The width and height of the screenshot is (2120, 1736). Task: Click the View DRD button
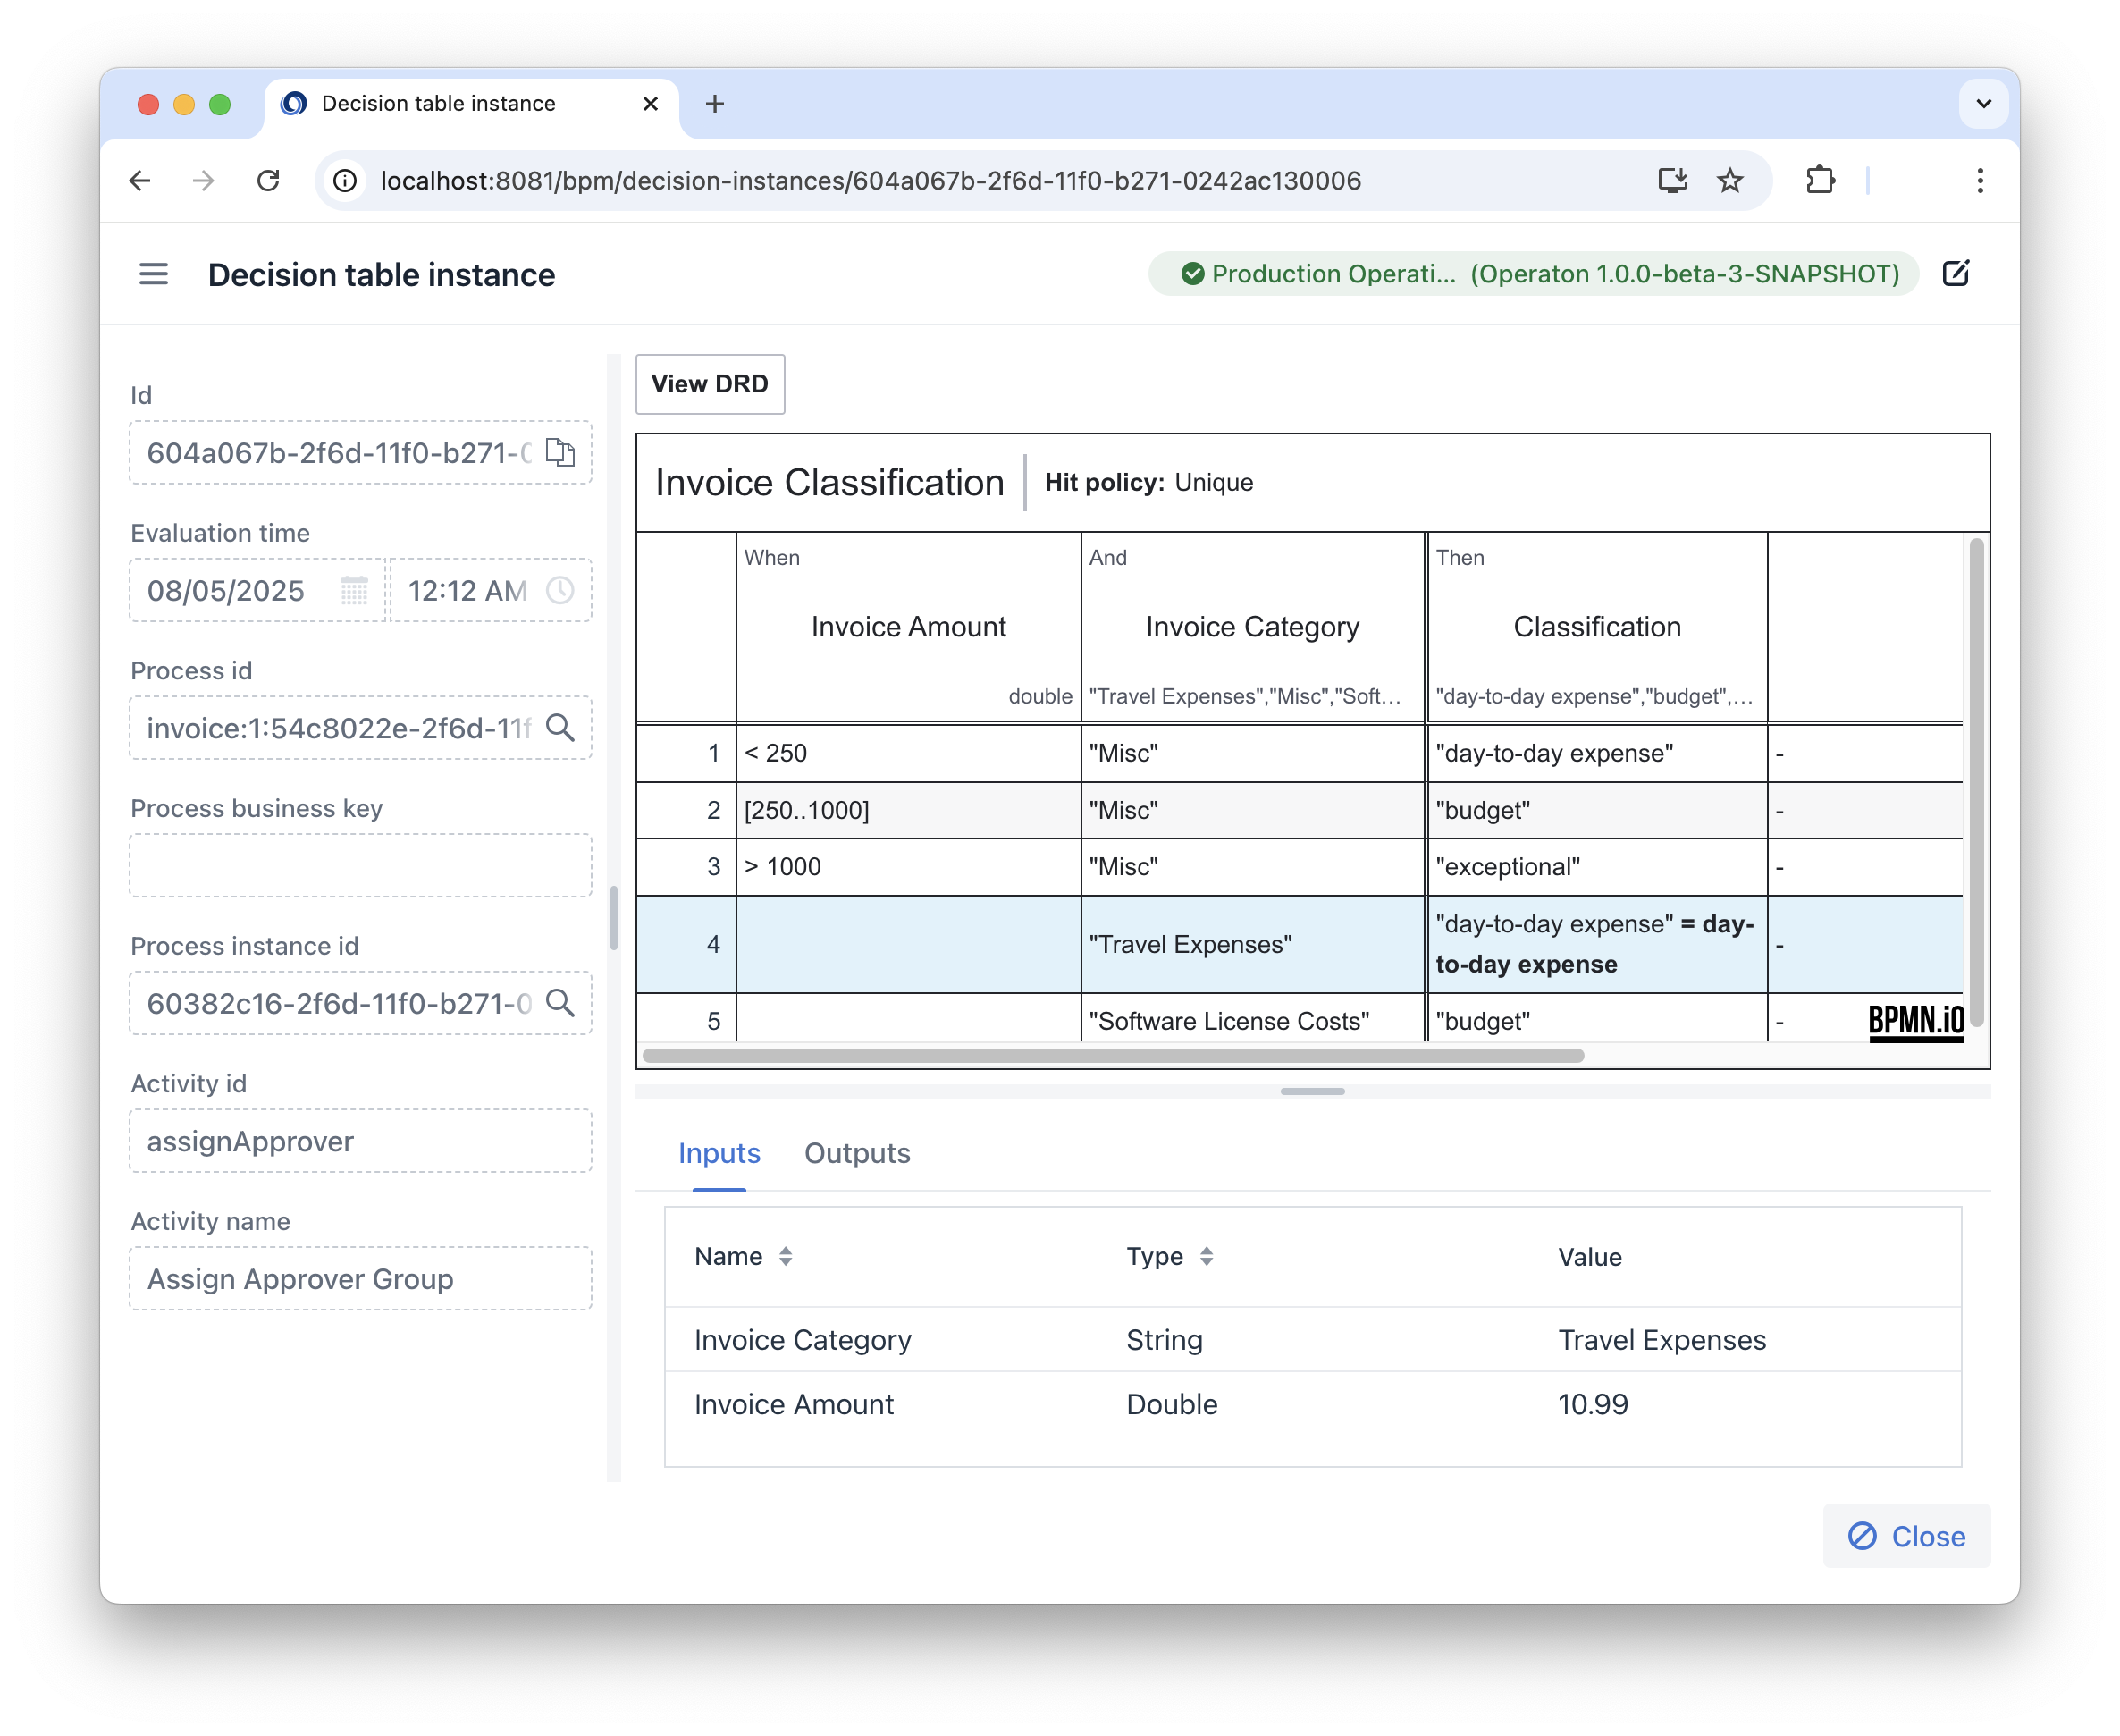710,384
